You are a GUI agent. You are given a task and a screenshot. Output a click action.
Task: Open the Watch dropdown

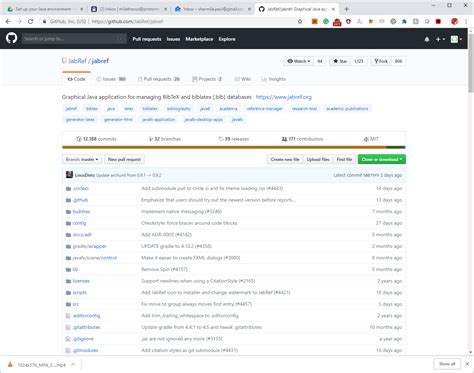point(299,61)
